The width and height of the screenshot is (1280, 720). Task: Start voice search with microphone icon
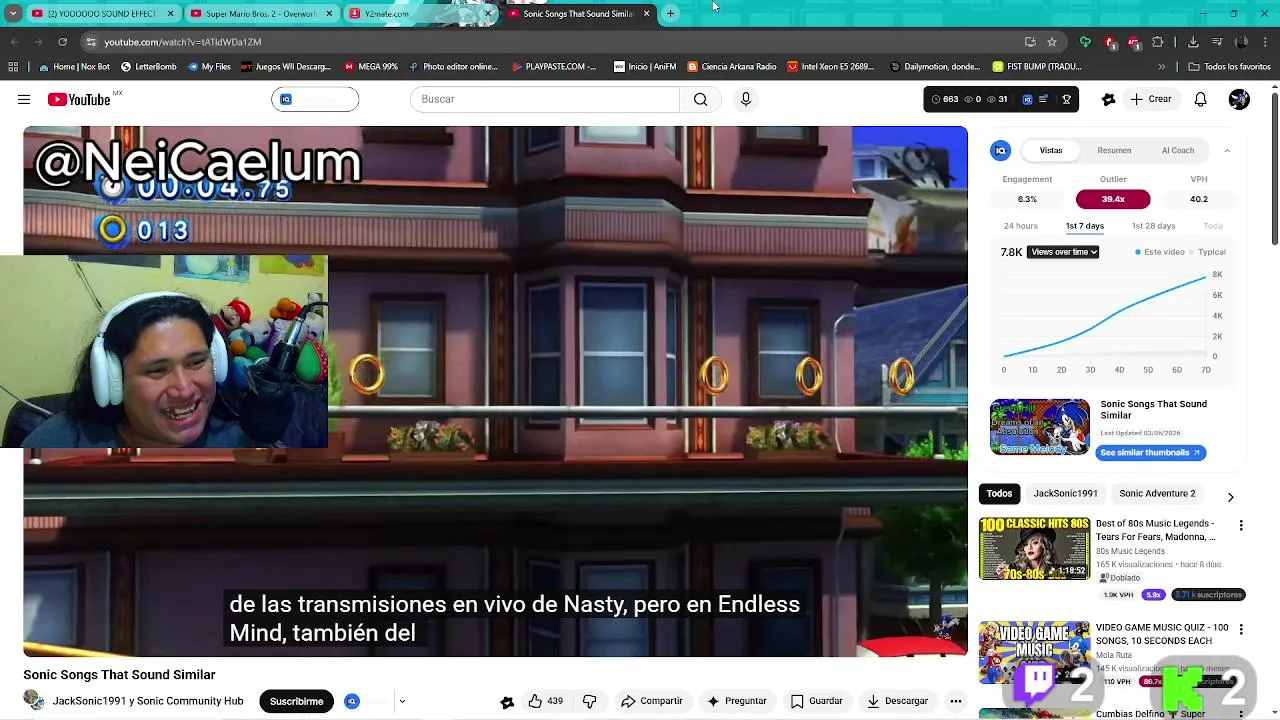pos(745,99)
